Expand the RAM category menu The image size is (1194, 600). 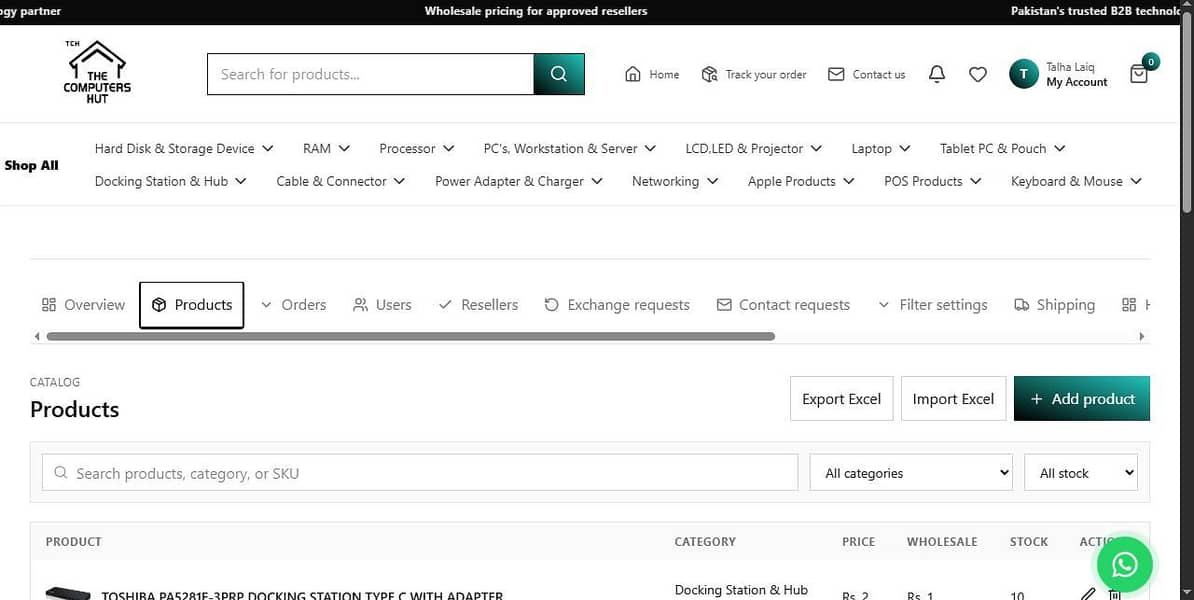pyautogui.click(x=326, y=148)
